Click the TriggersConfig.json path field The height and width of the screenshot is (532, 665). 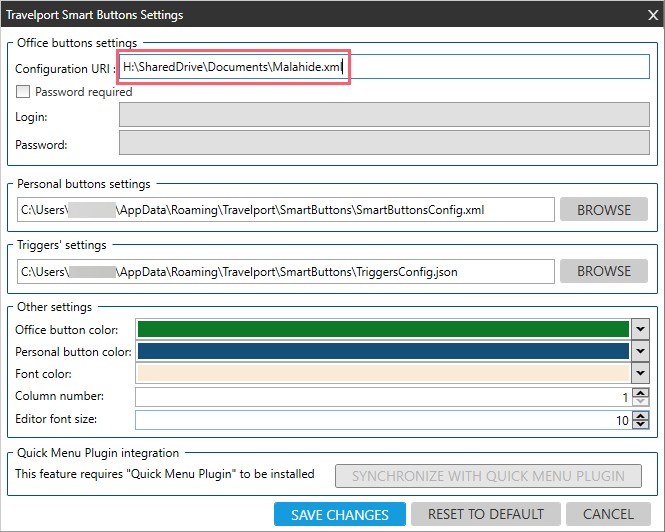pos(285,271)
